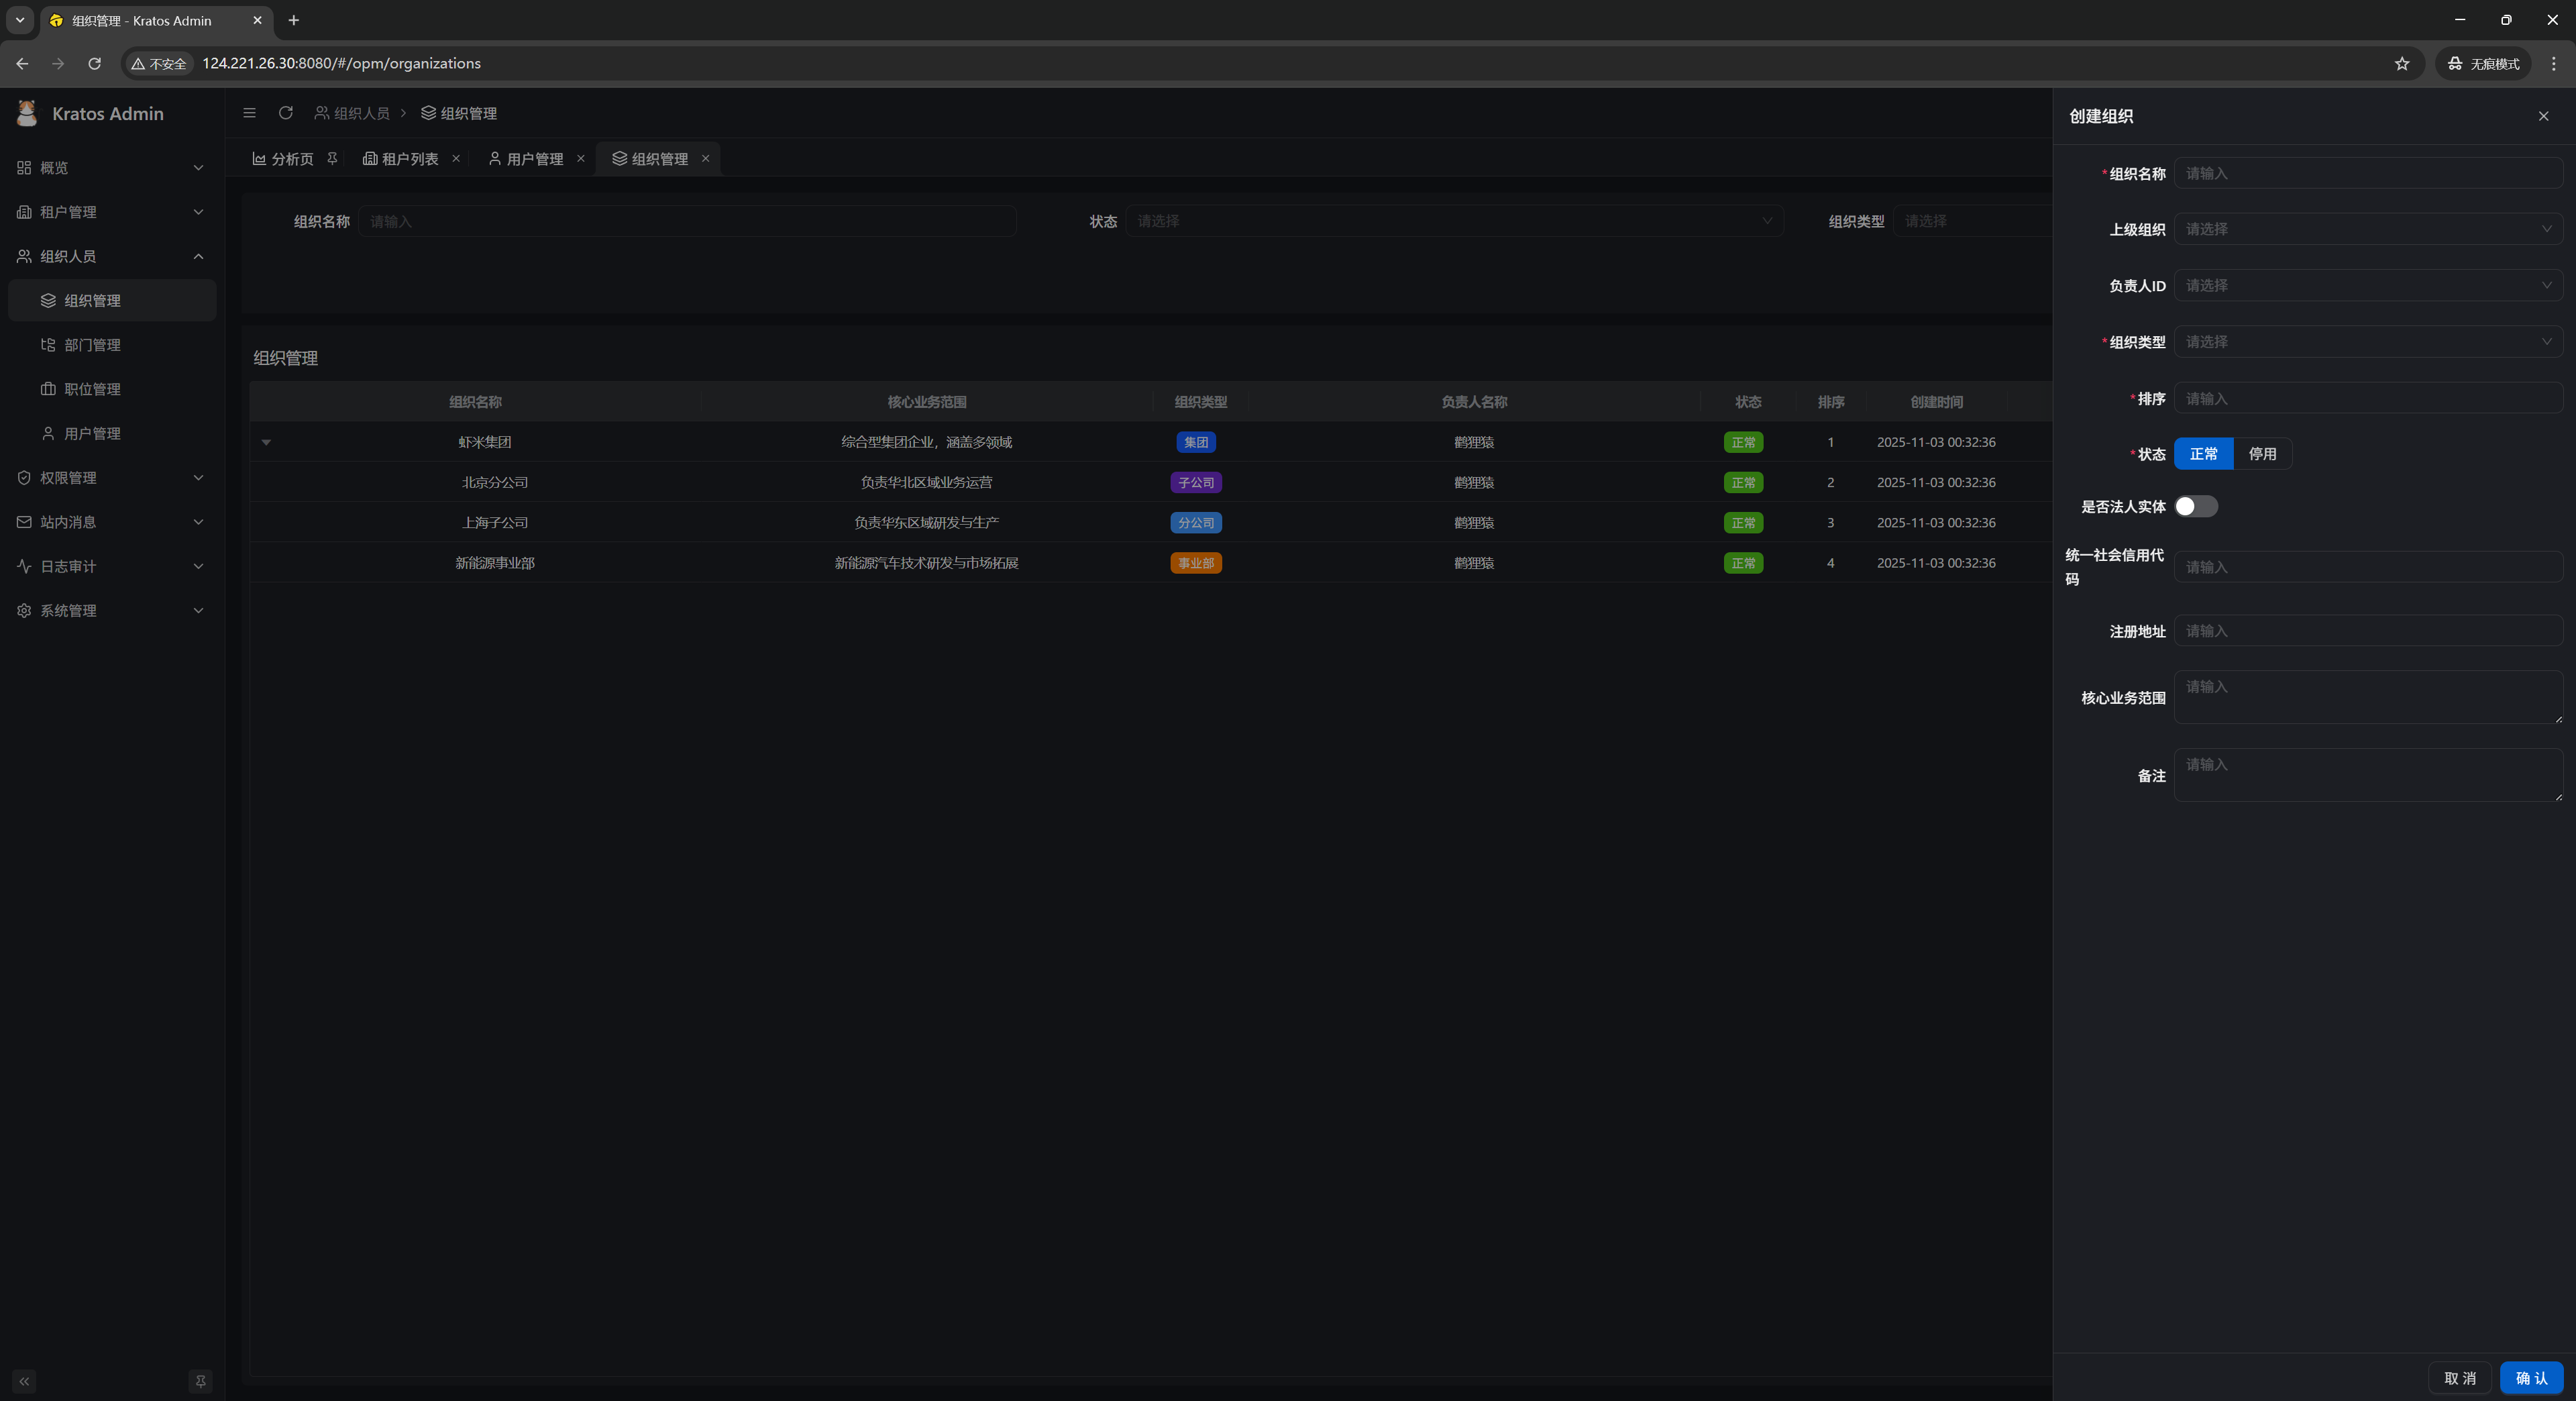Collapse the 虾米集团 tree row
This screenshot has height=1401, width=2576.
pos(267,442)
